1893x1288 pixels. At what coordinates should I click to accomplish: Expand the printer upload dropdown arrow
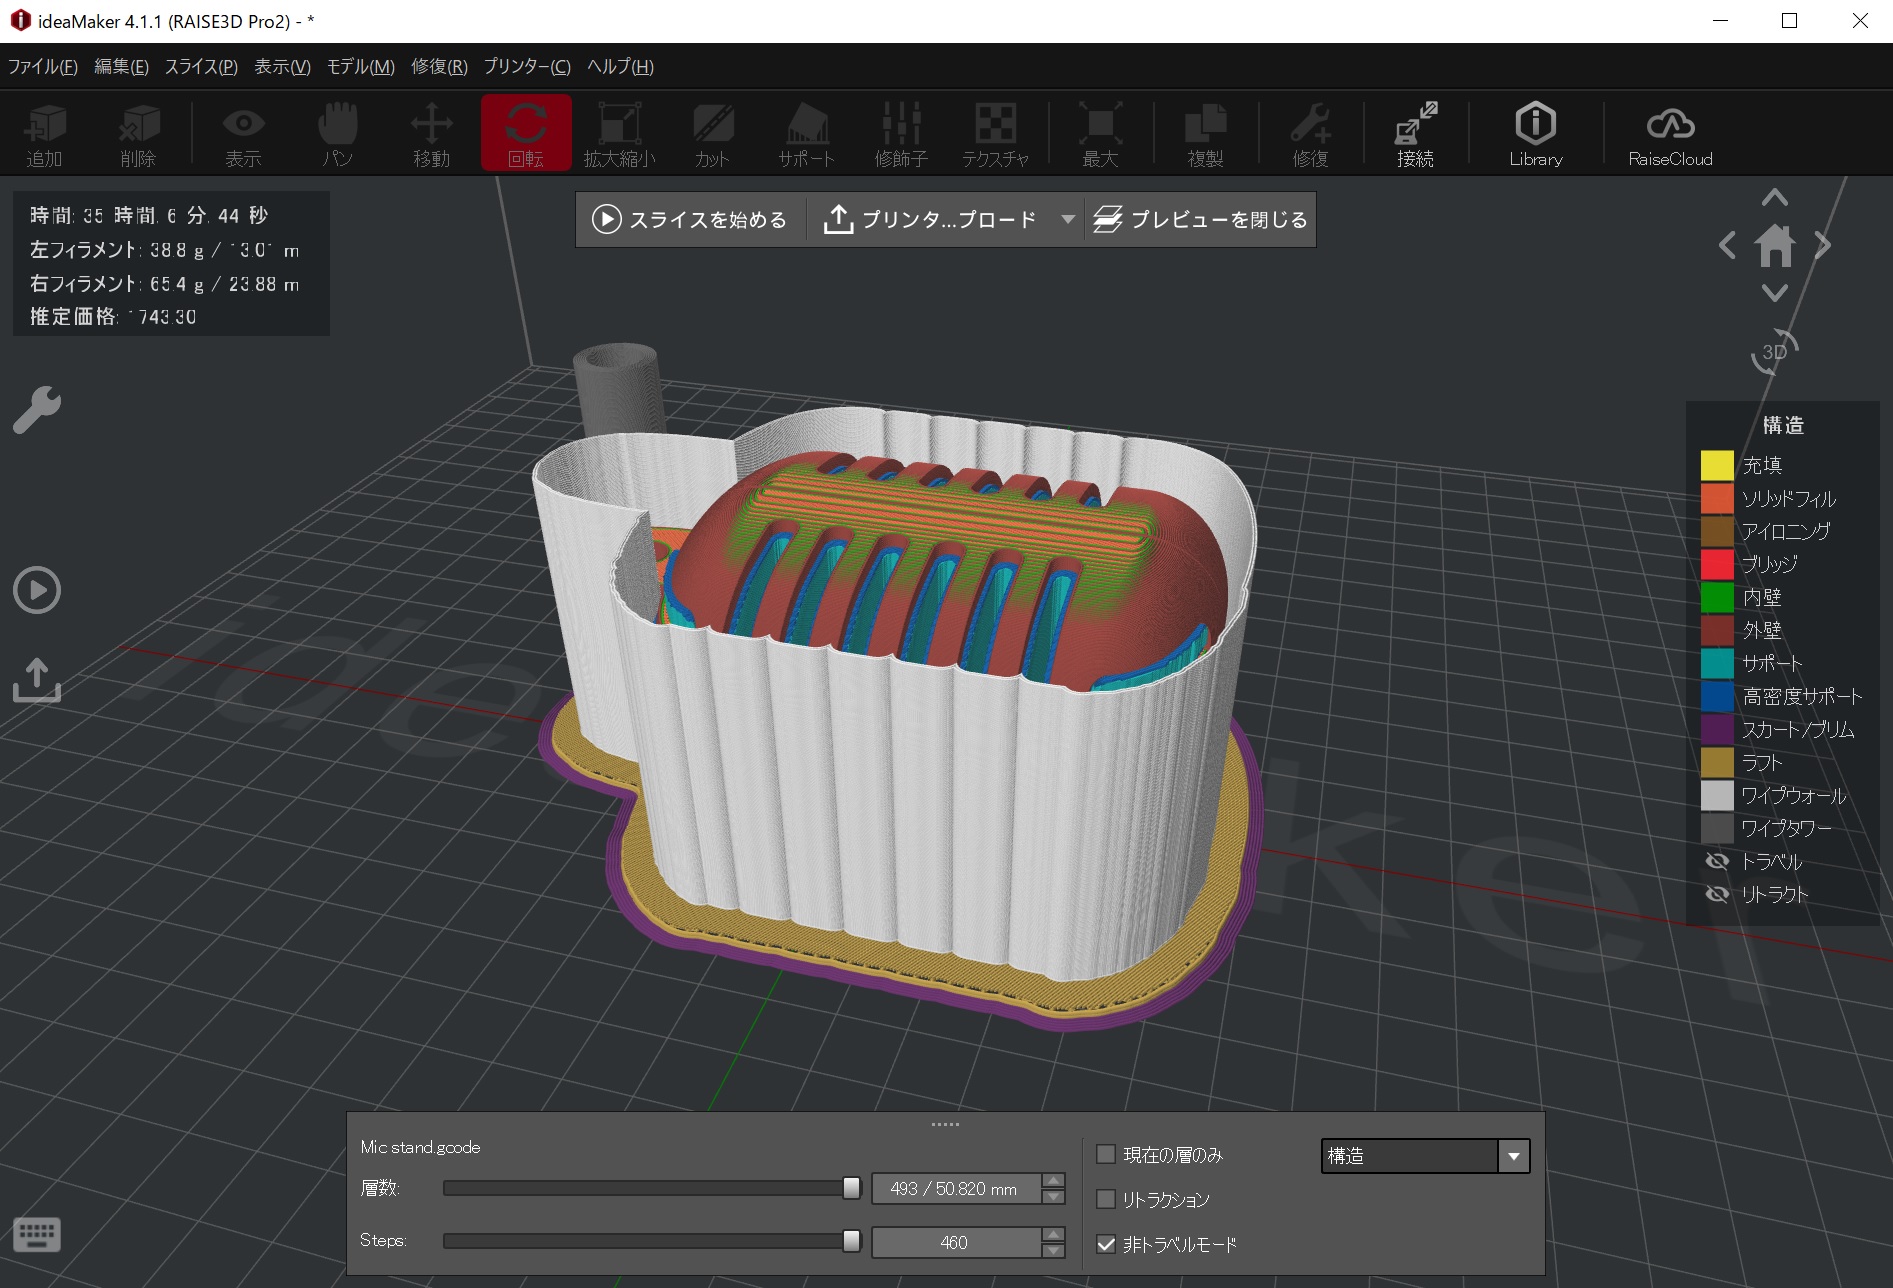pyautogui.click(x=1067, y=219)
